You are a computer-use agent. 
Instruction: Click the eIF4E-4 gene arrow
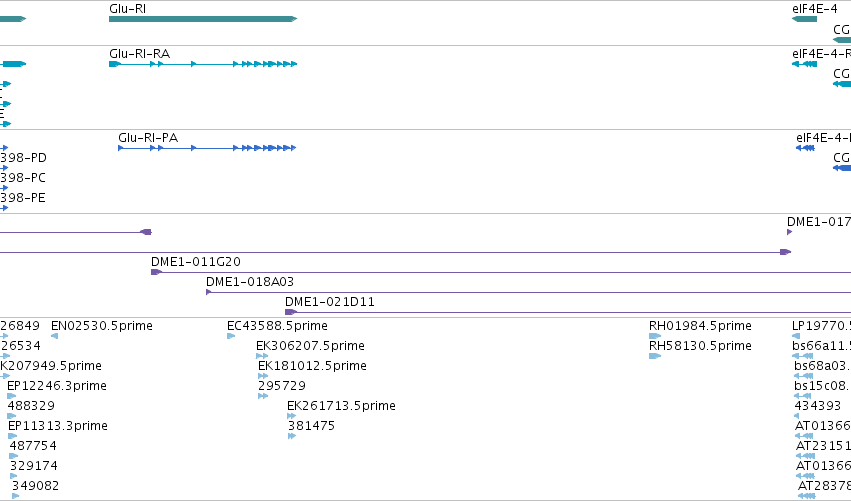click(x=804, y=19)
